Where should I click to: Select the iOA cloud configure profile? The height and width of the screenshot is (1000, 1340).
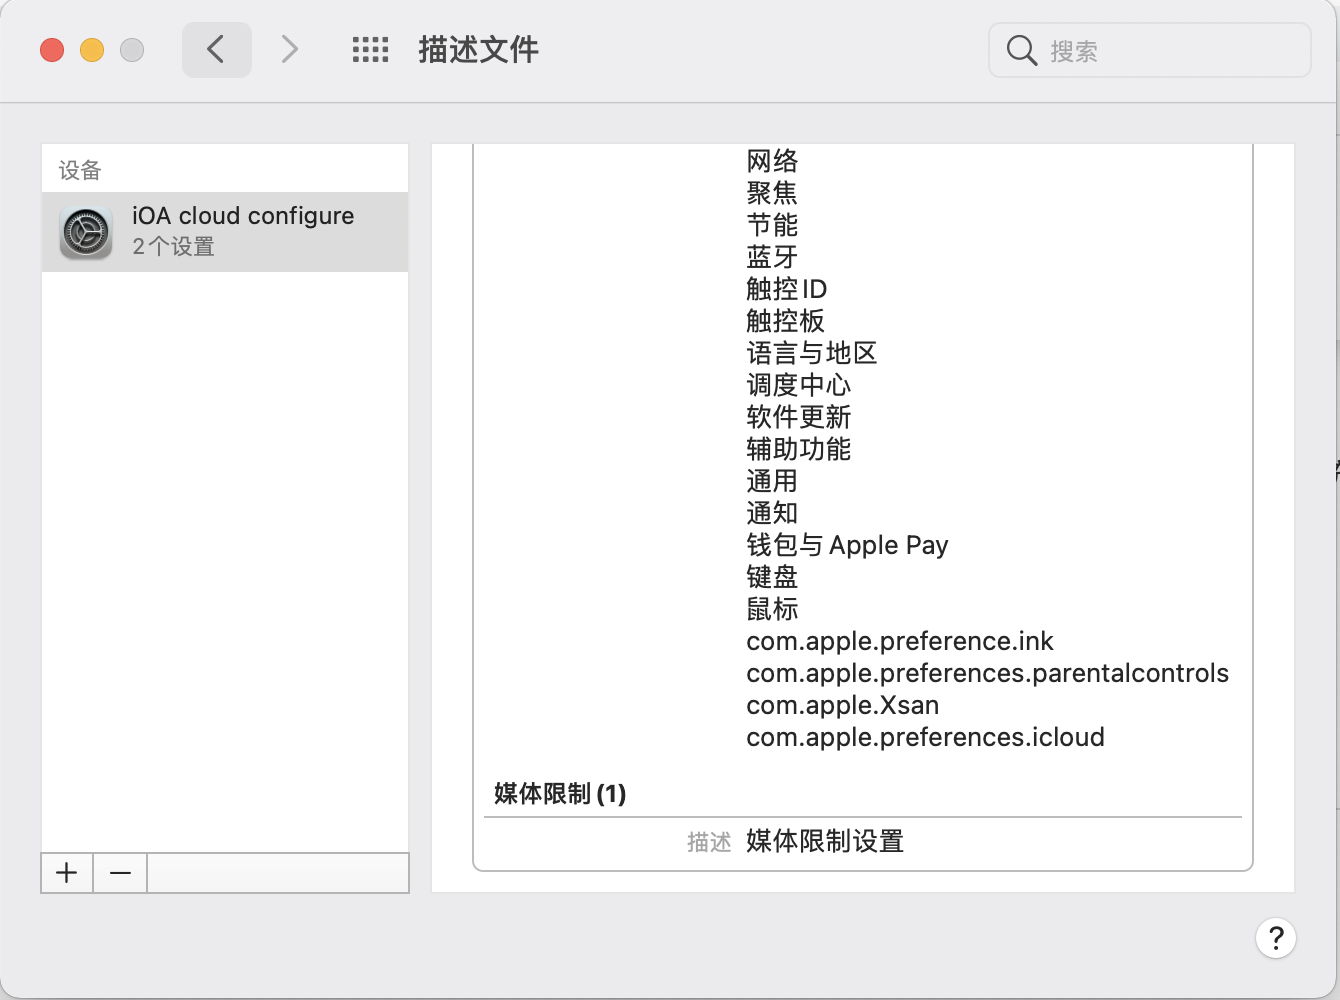tap(243, 231)
